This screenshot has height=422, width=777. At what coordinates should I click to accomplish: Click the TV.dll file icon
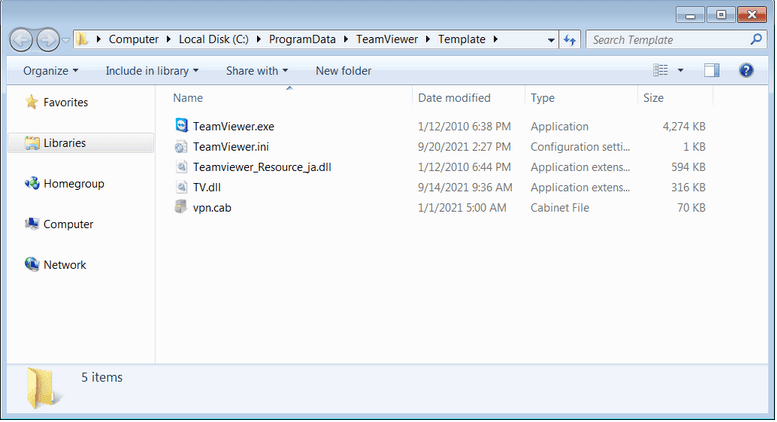coord(182,187)
